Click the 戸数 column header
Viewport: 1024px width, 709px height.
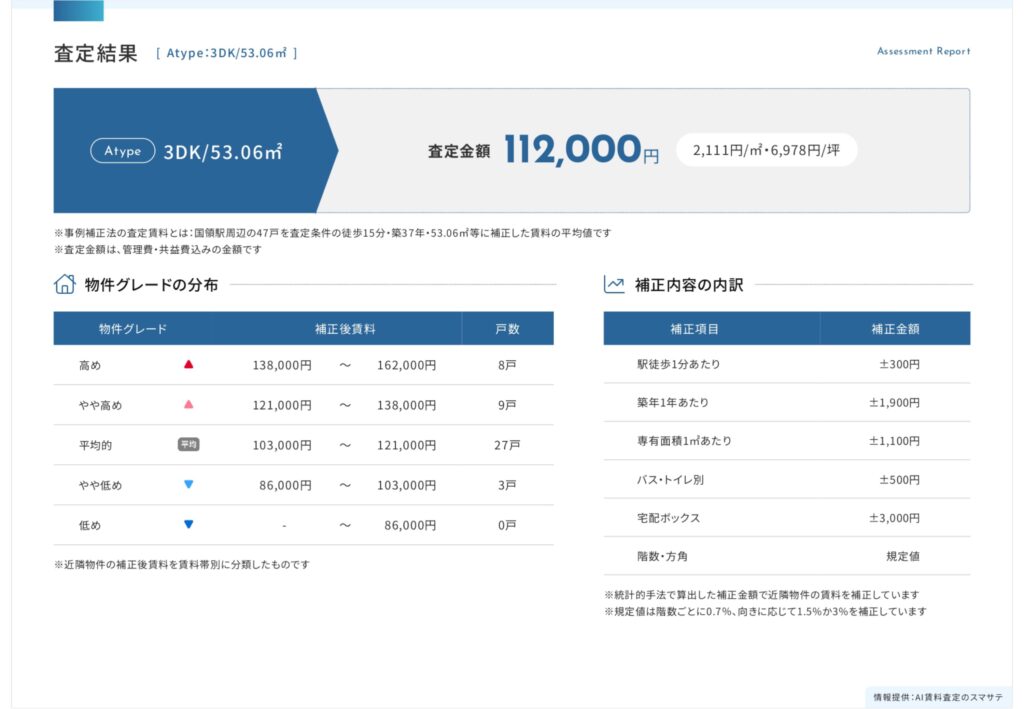click(507, 329)
